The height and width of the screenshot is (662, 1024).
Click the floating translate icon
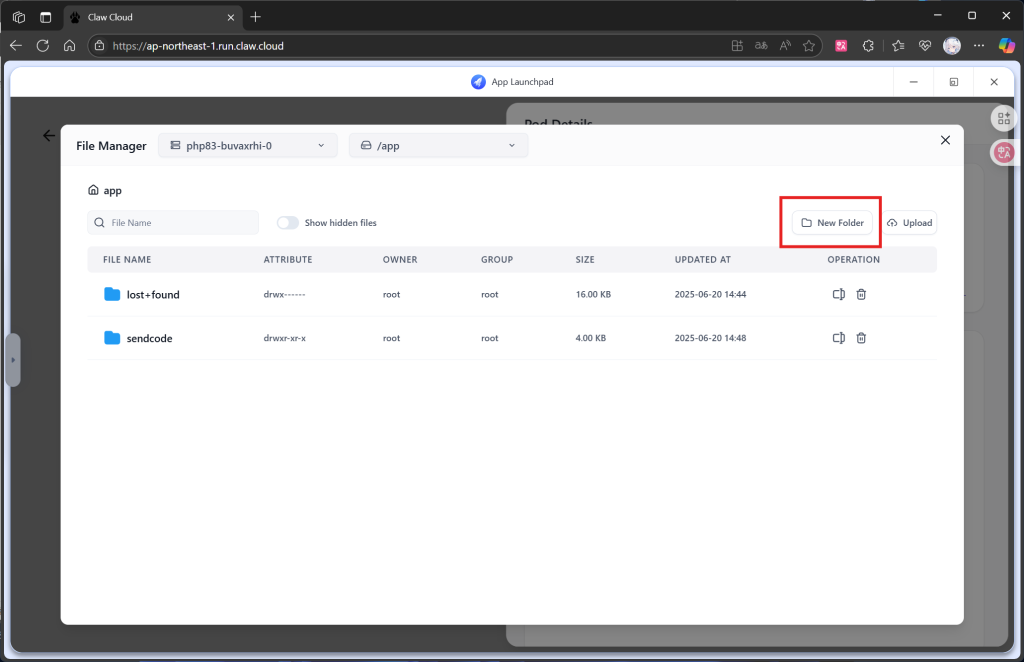pyautogui.click(x=1004, y=153)
